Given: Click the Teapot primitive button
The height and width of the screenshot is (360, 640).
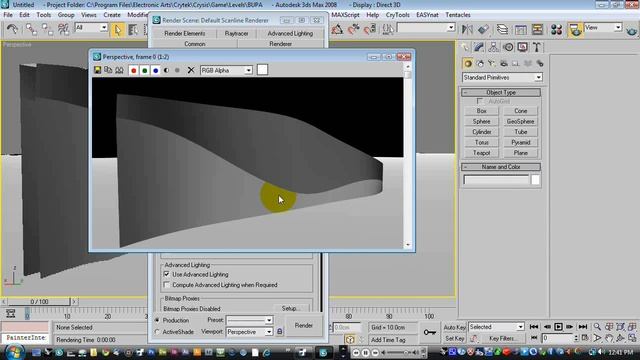Looking at the screenshot, I should pos(481,153).
